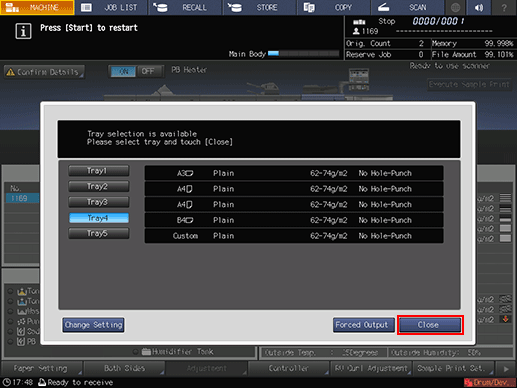Click the 62-74g/m2 weight for Custom
This screenshot has height=388, width=517.
[x=329, y=236]
